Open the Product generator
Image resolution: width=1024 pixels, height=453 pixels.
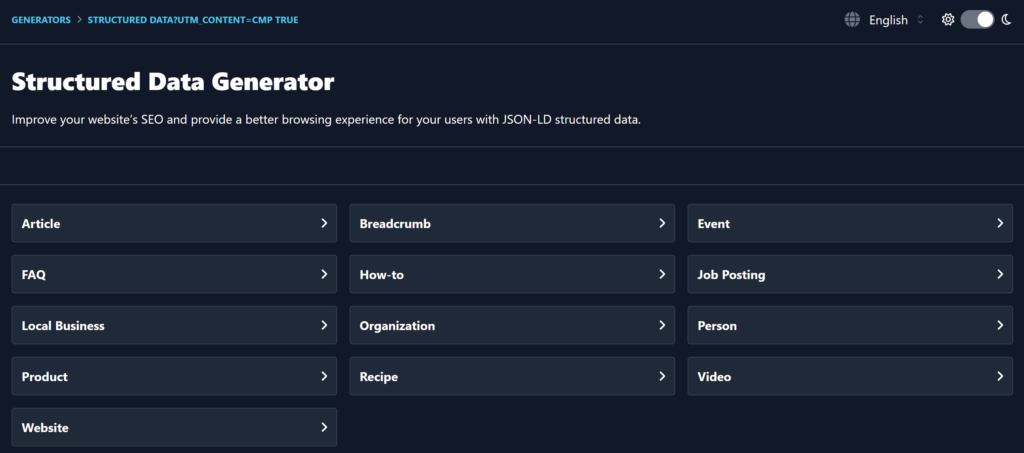pos(174,376)
